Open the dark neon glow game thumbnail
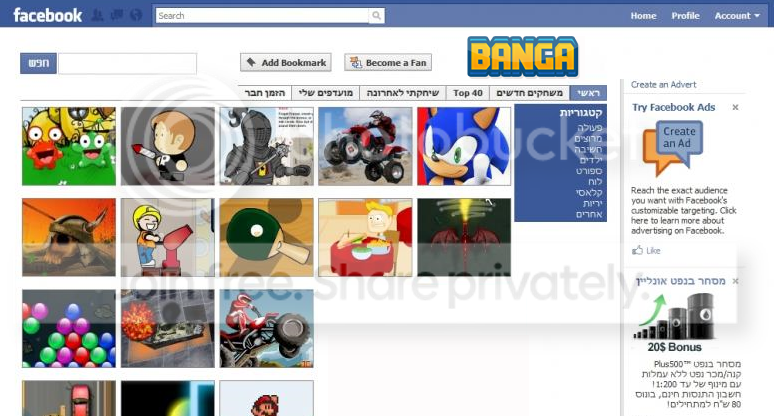The height and width of the screenshot is (416, 774). (x=168, y=398)
